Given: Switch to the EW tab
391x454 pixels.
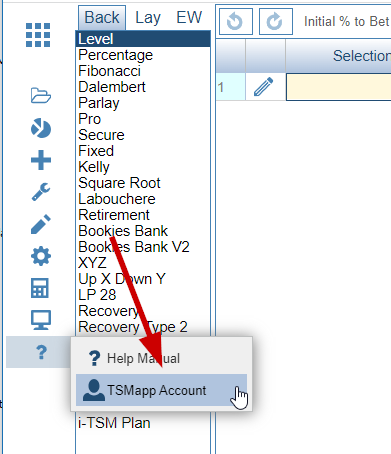Looking at the screenshot, I should click(189, 17).
